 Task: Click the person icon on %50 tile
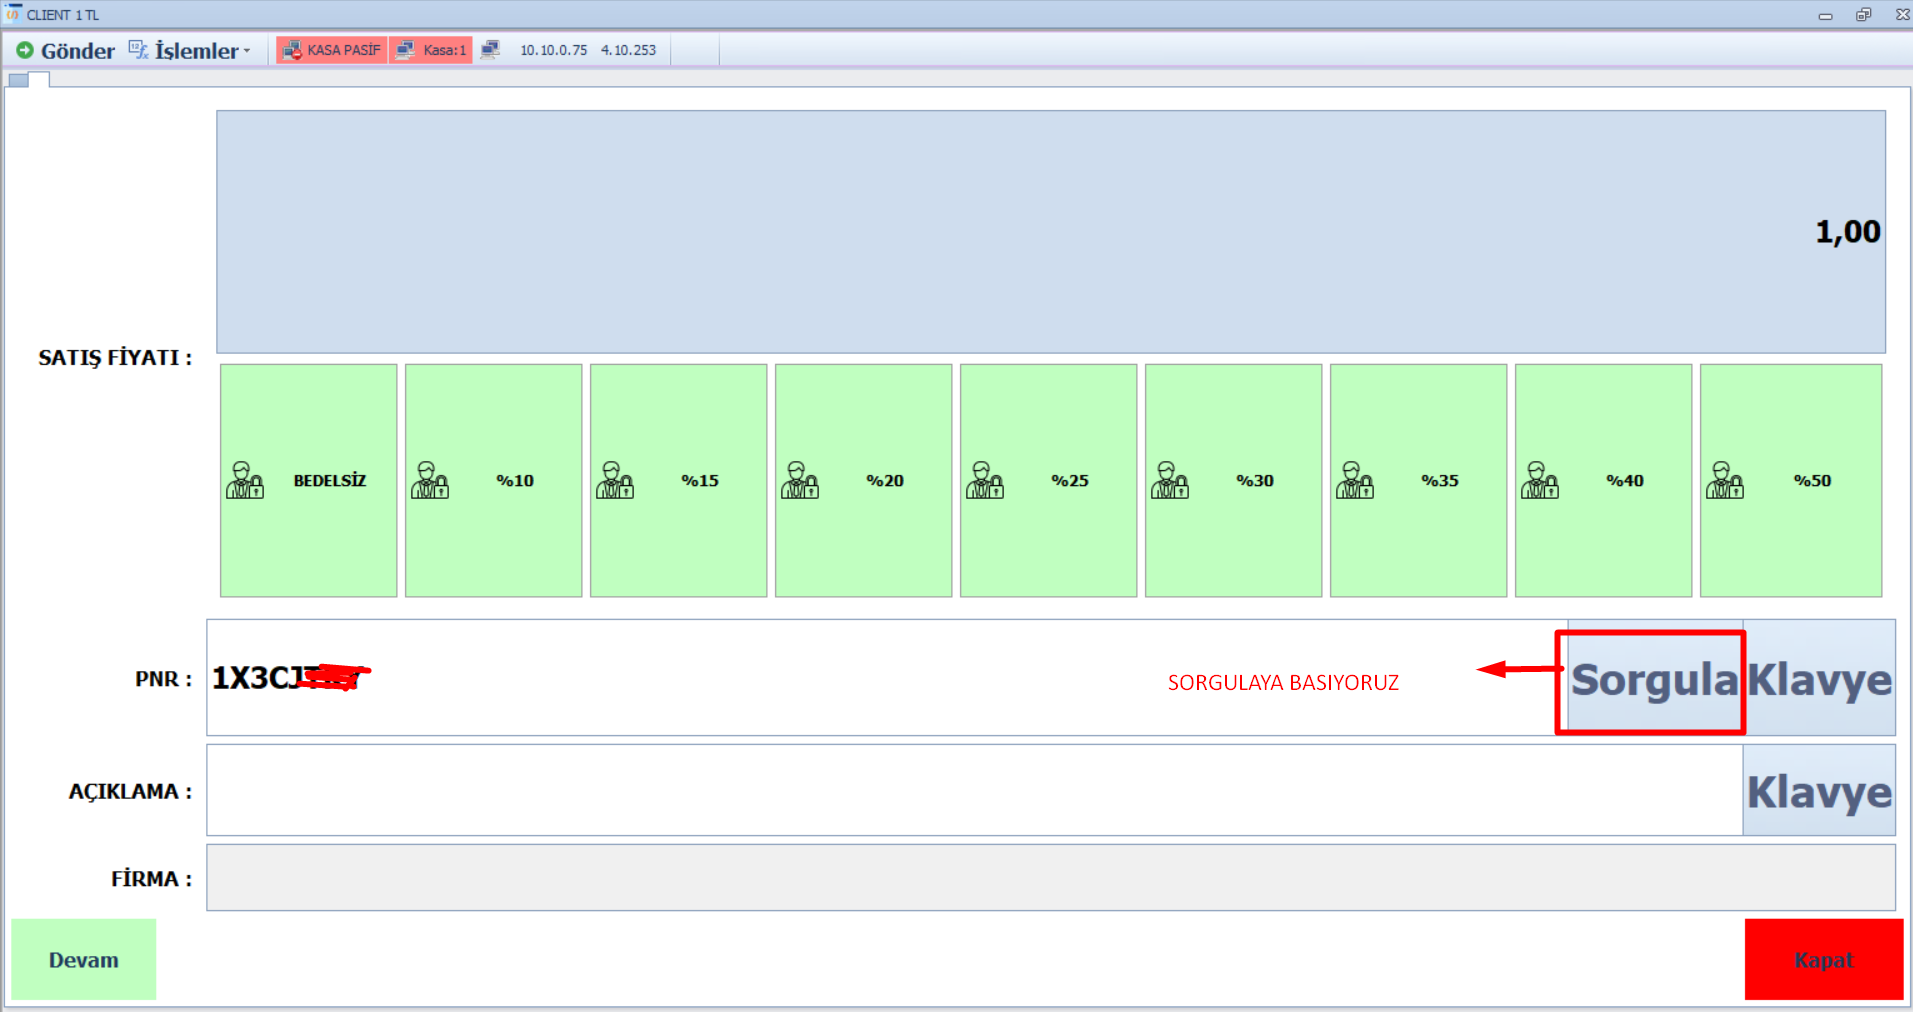pyautogui.click(x=1725, y=480)
